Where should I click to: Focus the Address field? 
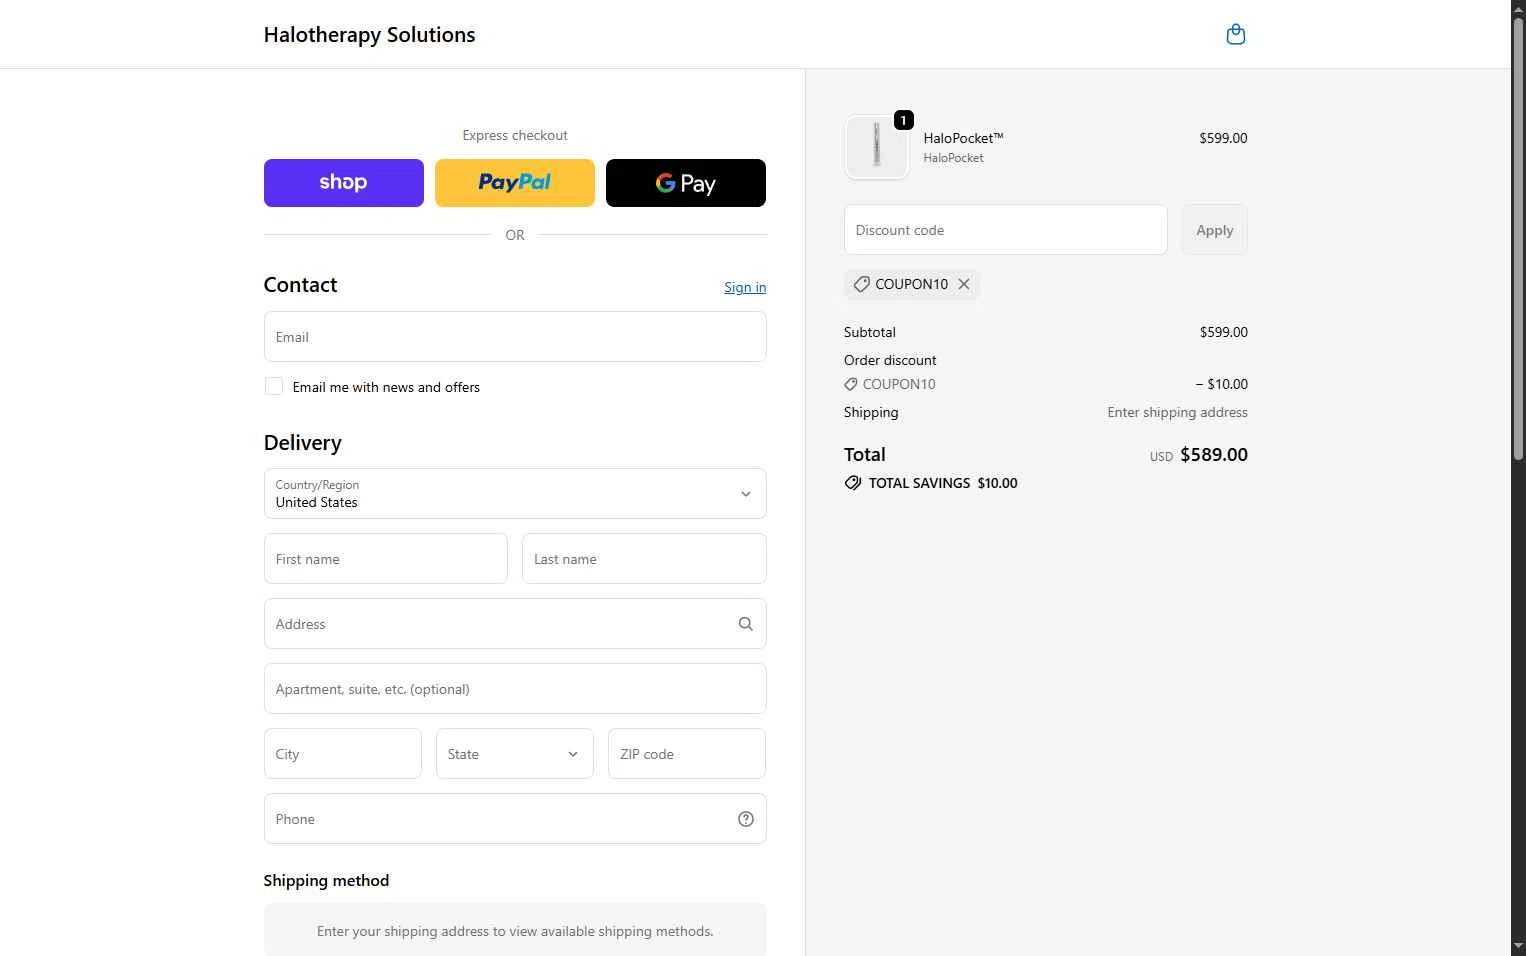(x=515, y=623)
